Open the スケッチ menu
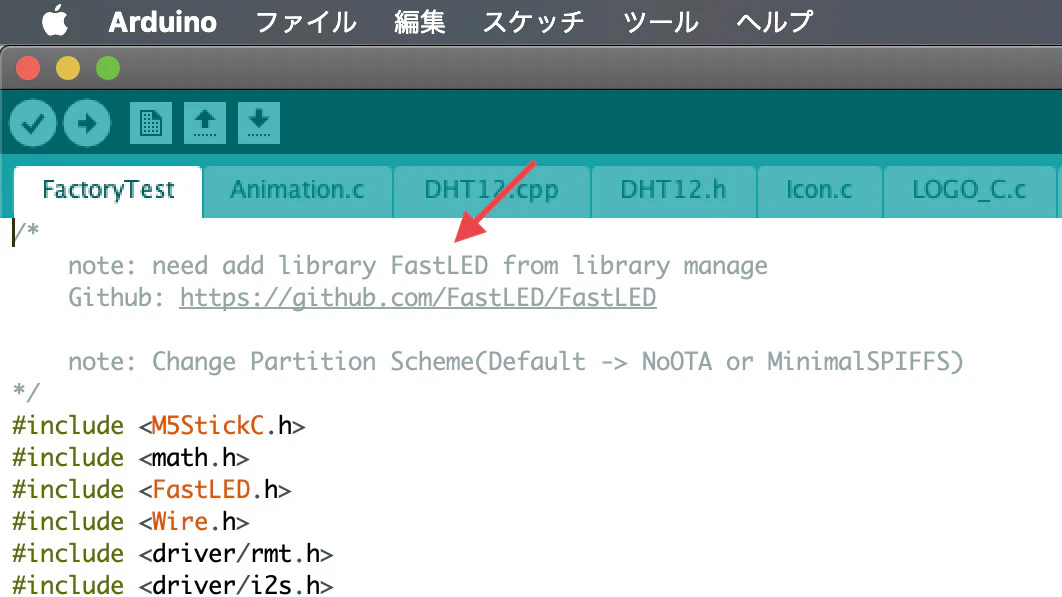 click(x=533, y=22)
